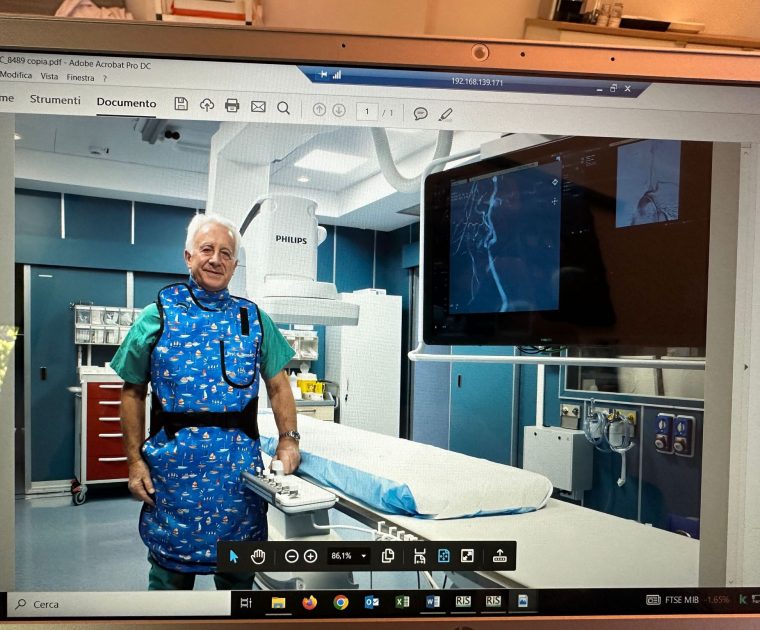Click the Save file icon
Image resolution: width=760 pixels, height=630 pixels.
point(181,105)
